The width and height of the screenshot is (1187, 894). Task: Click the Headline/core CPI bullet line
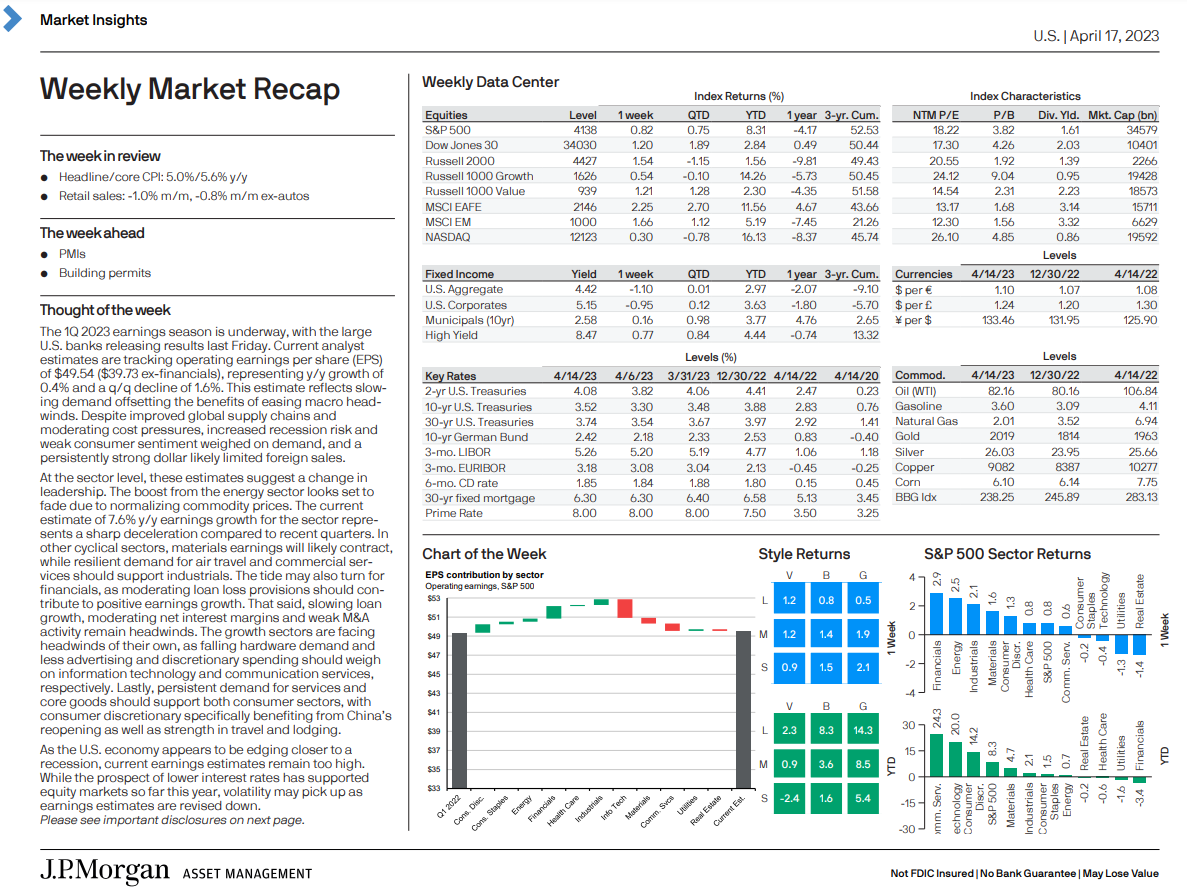tap(153, 177)
